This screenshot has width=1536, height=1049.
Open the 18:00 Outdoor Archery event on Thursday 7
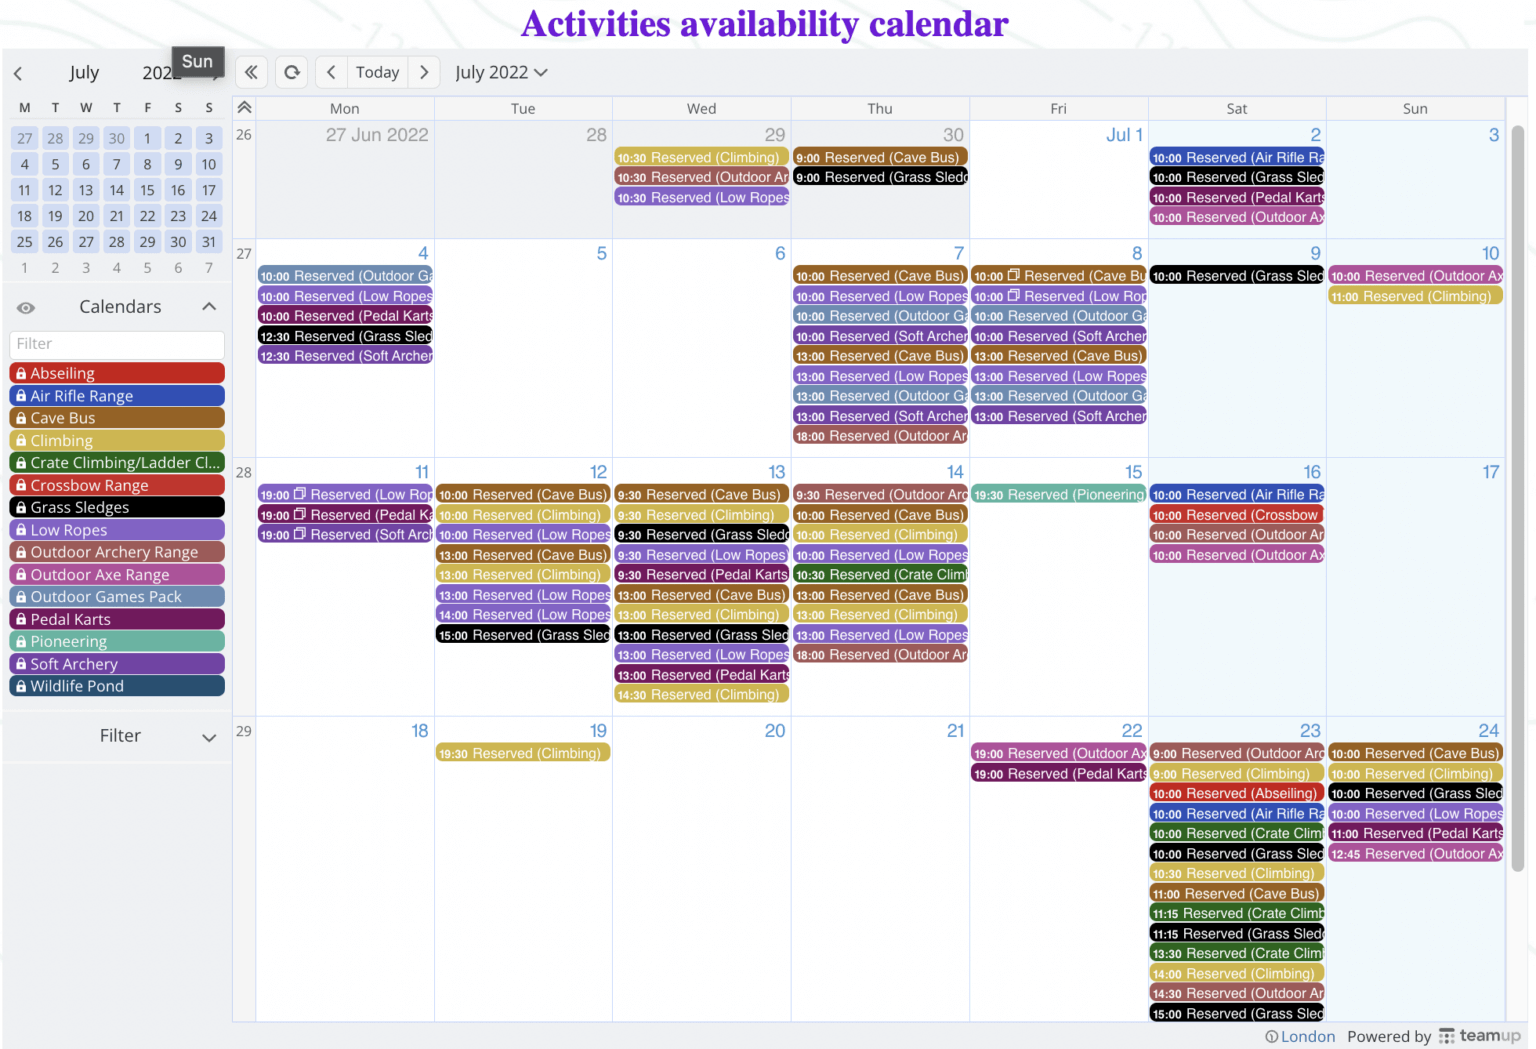tap(880, 436)
